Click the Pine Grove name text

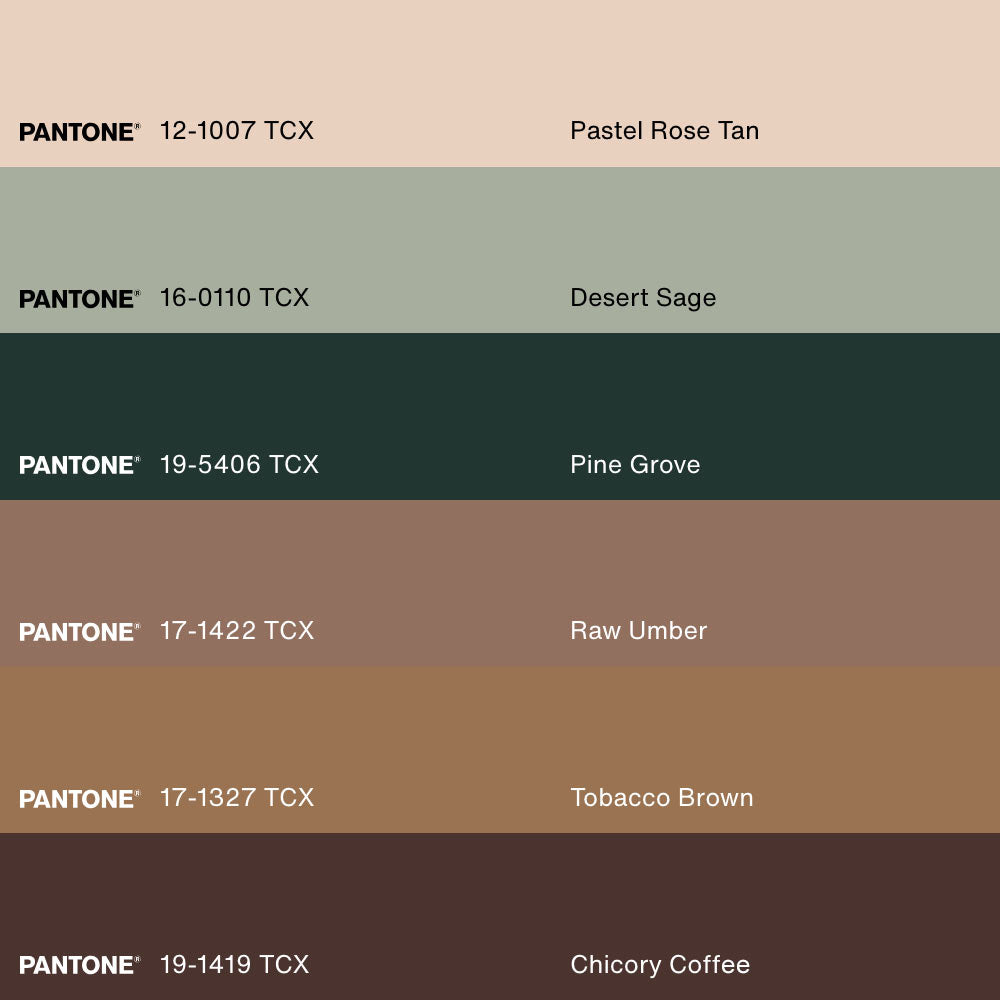click(635, 464)
